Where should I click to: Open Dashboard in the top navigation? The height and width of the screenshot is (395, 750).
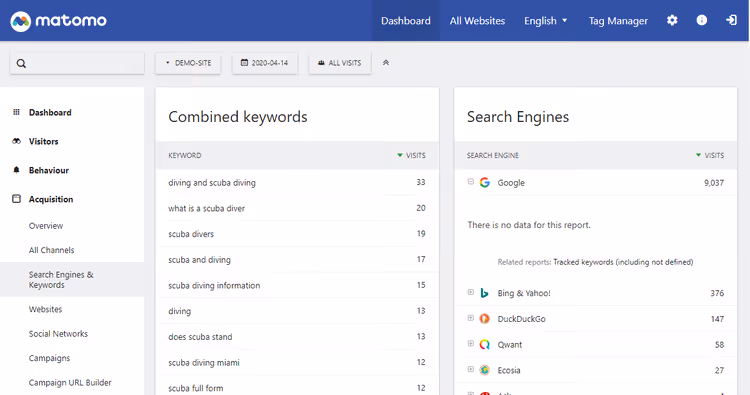[406, 21]
